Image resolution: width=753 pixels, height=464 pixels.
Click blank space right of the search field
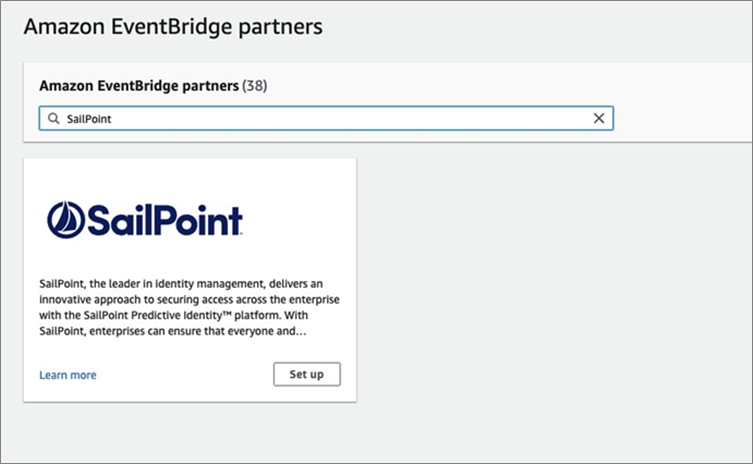click(682, 118)
